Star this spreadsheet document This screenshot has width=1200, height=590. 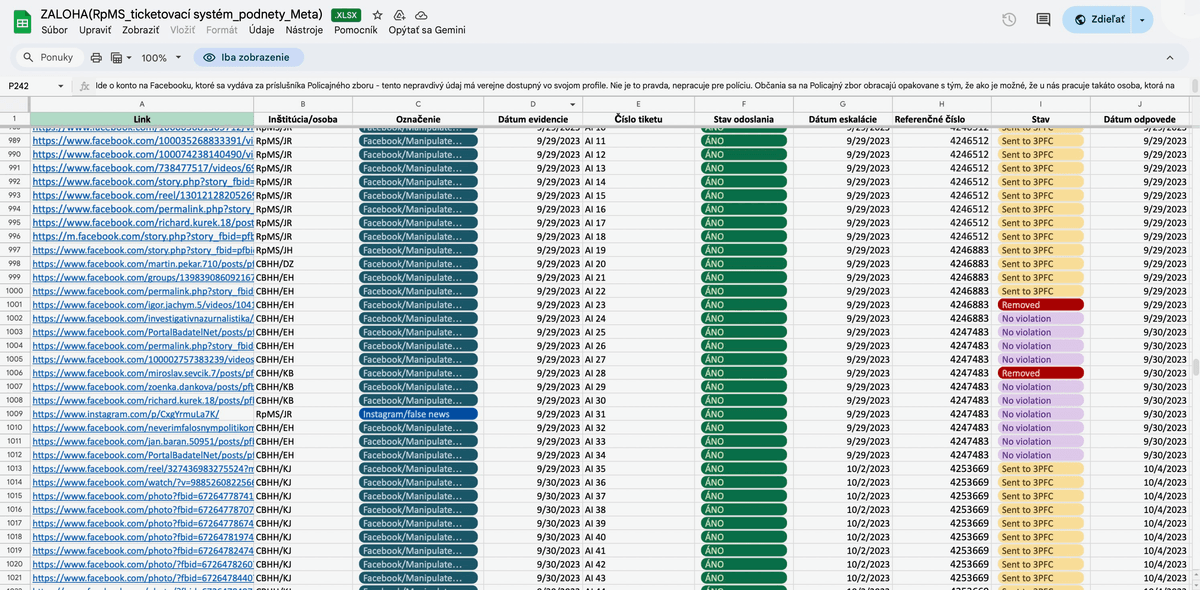pos(377,15)
